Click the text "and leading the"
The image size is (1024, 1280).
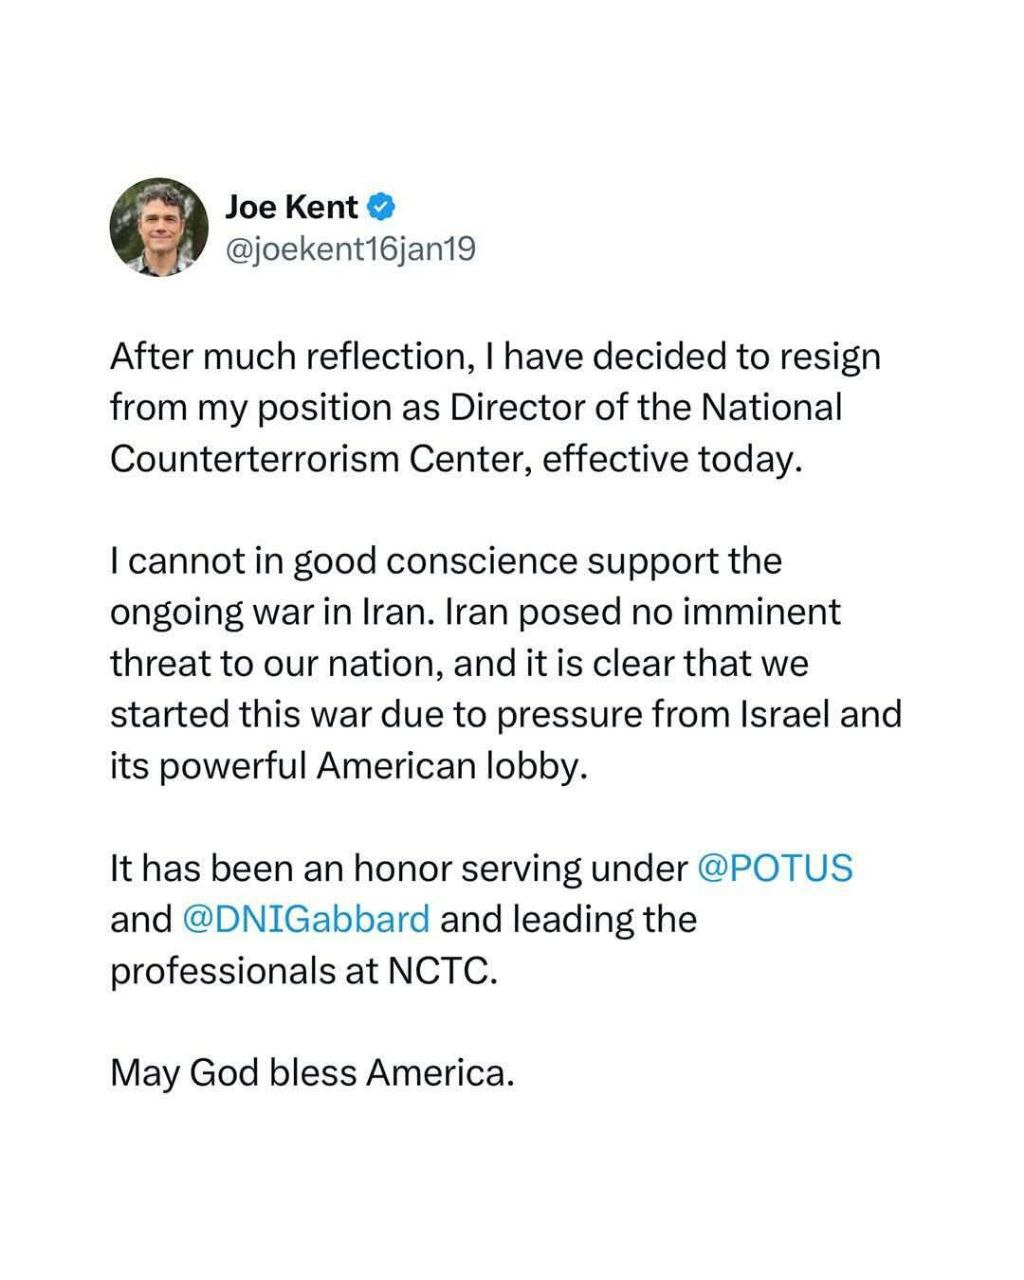(x=568, y=919)
